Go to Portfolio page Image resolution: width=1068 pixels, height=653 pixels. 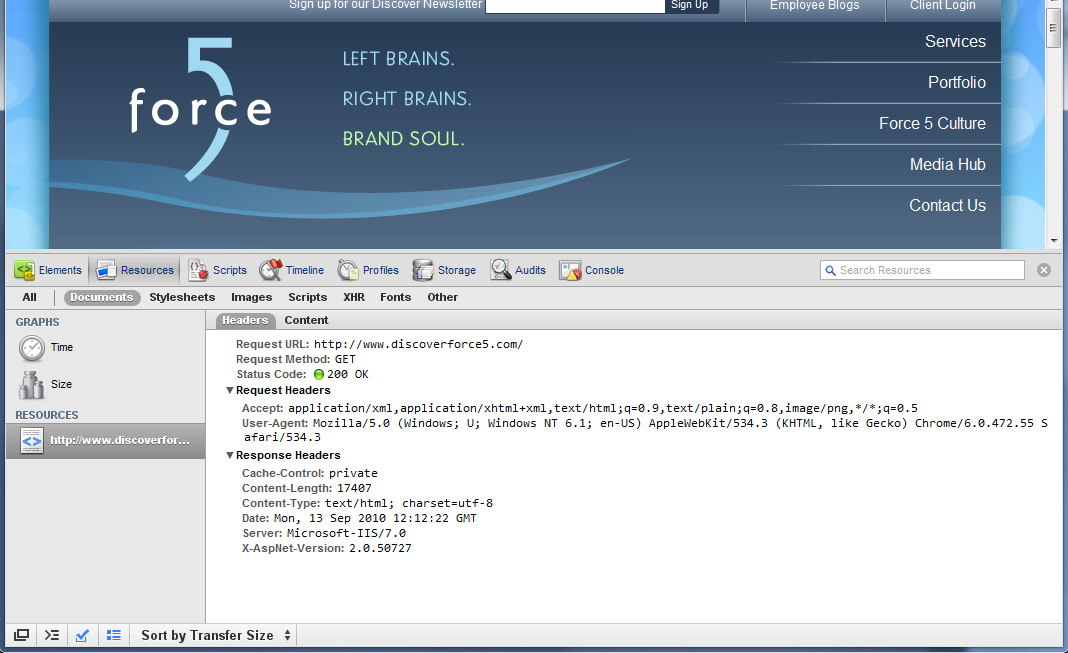point(956,82)
